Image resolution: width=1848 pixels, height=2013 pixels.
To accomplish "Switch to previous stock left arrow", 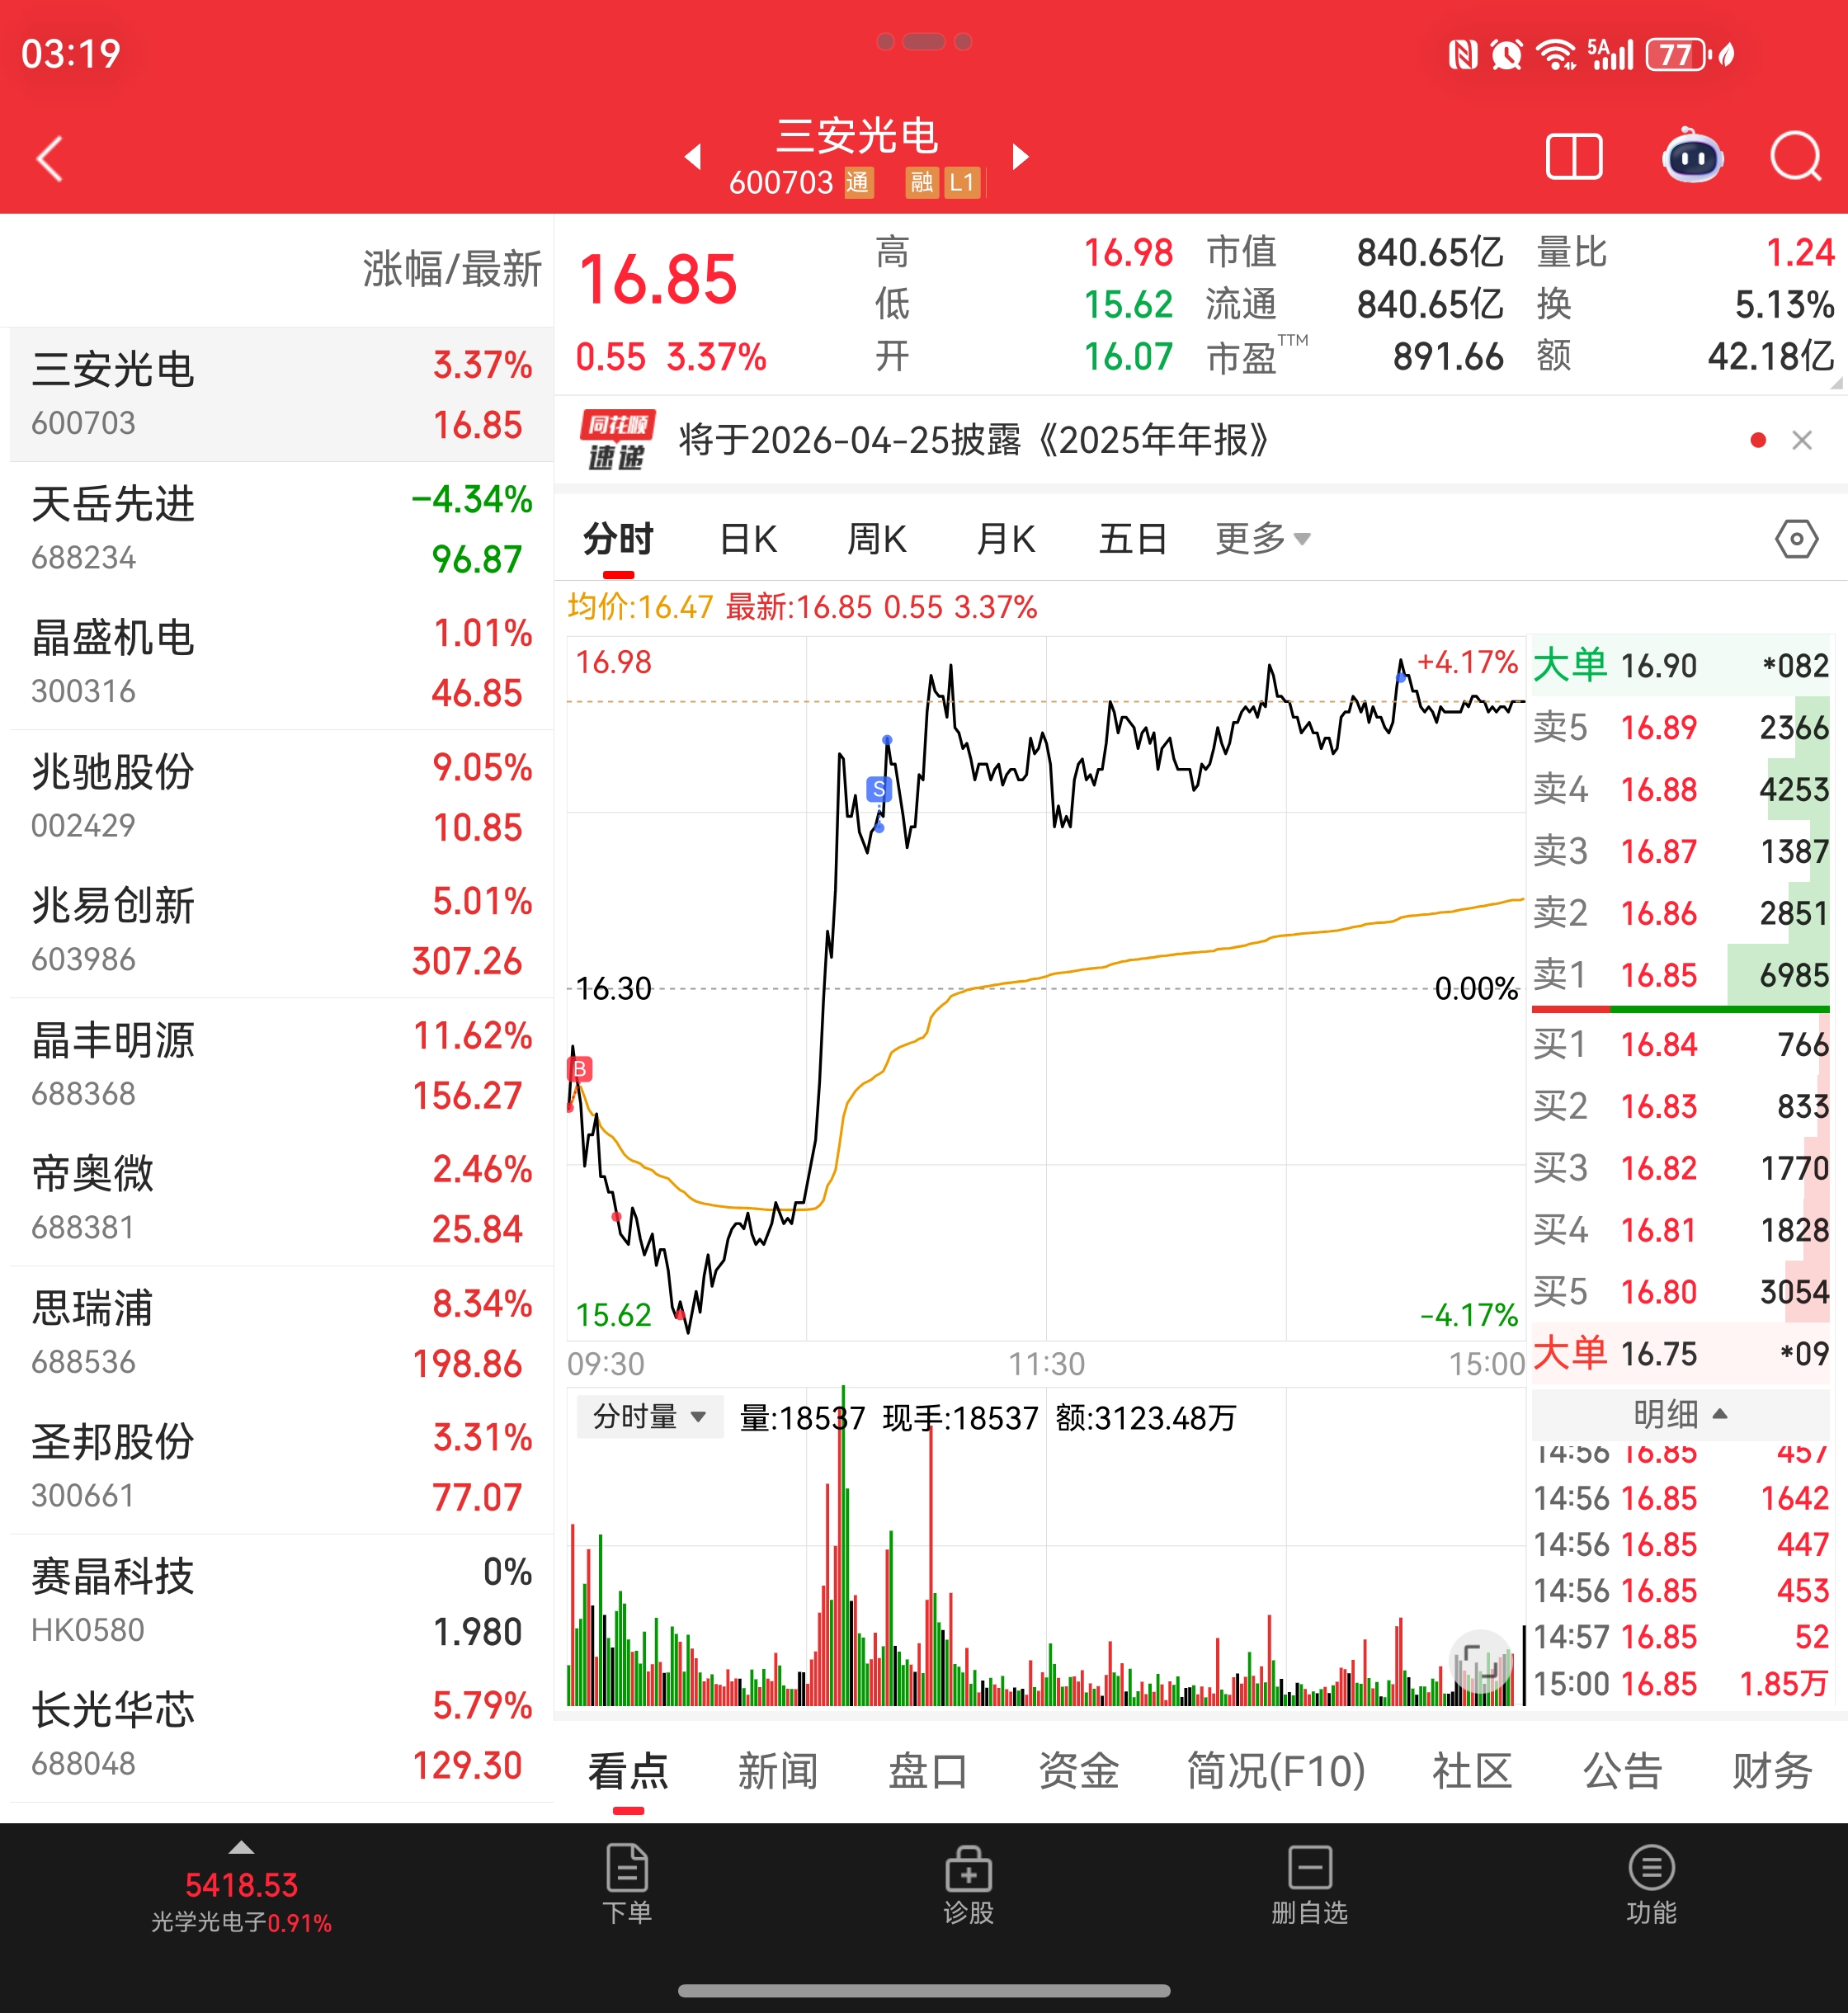I will click(x=692, y=157).
